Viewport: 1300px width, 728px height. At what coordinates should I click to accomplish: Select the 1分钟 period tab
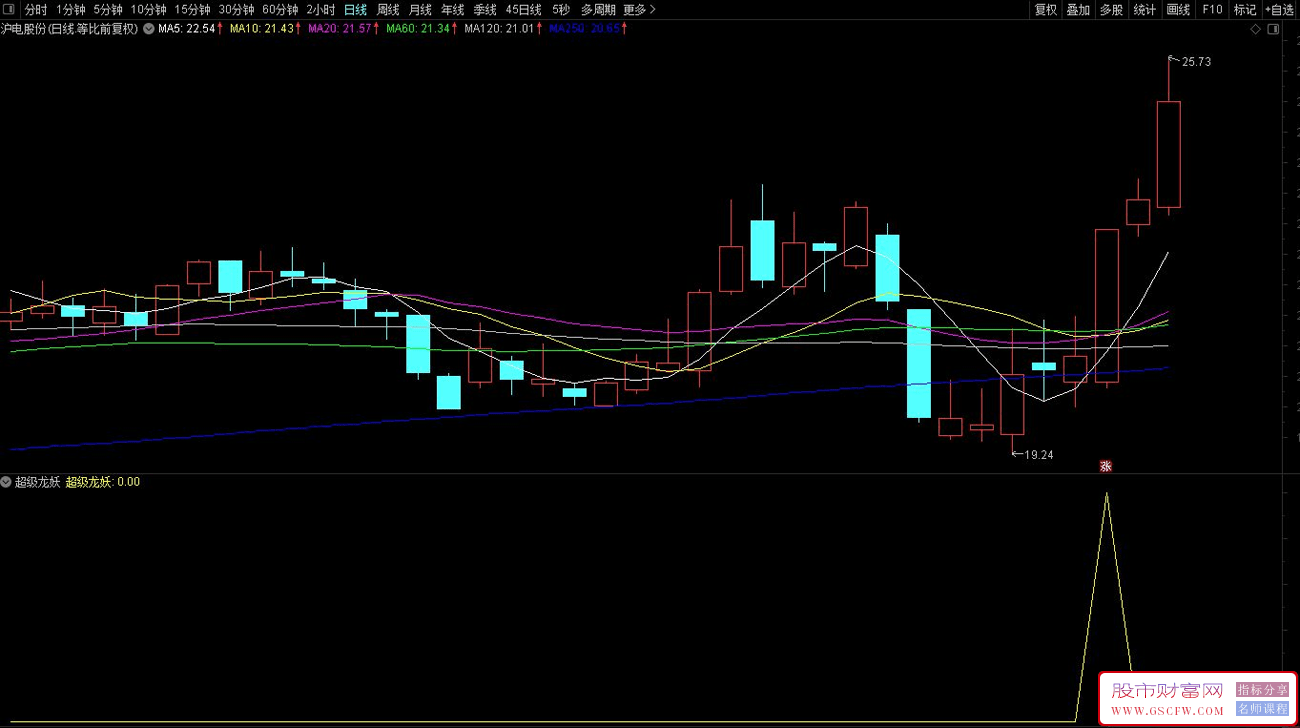[x=71, y=9]
